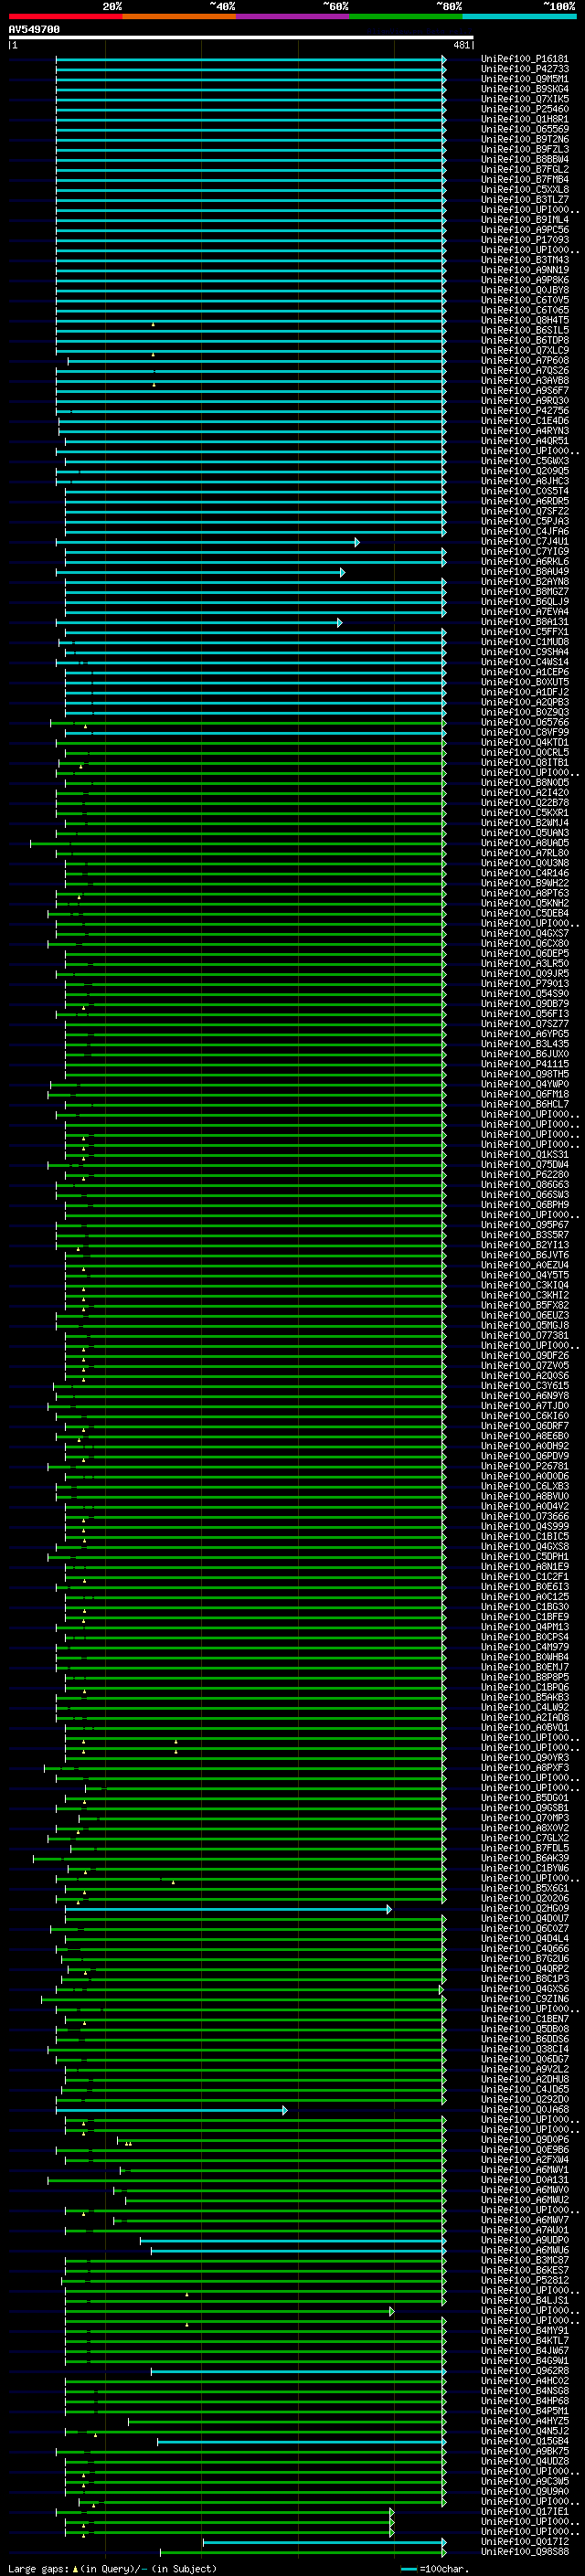
Task: Select hit label UniRef100_C9SHA4
Action: [x=525, y=652]
